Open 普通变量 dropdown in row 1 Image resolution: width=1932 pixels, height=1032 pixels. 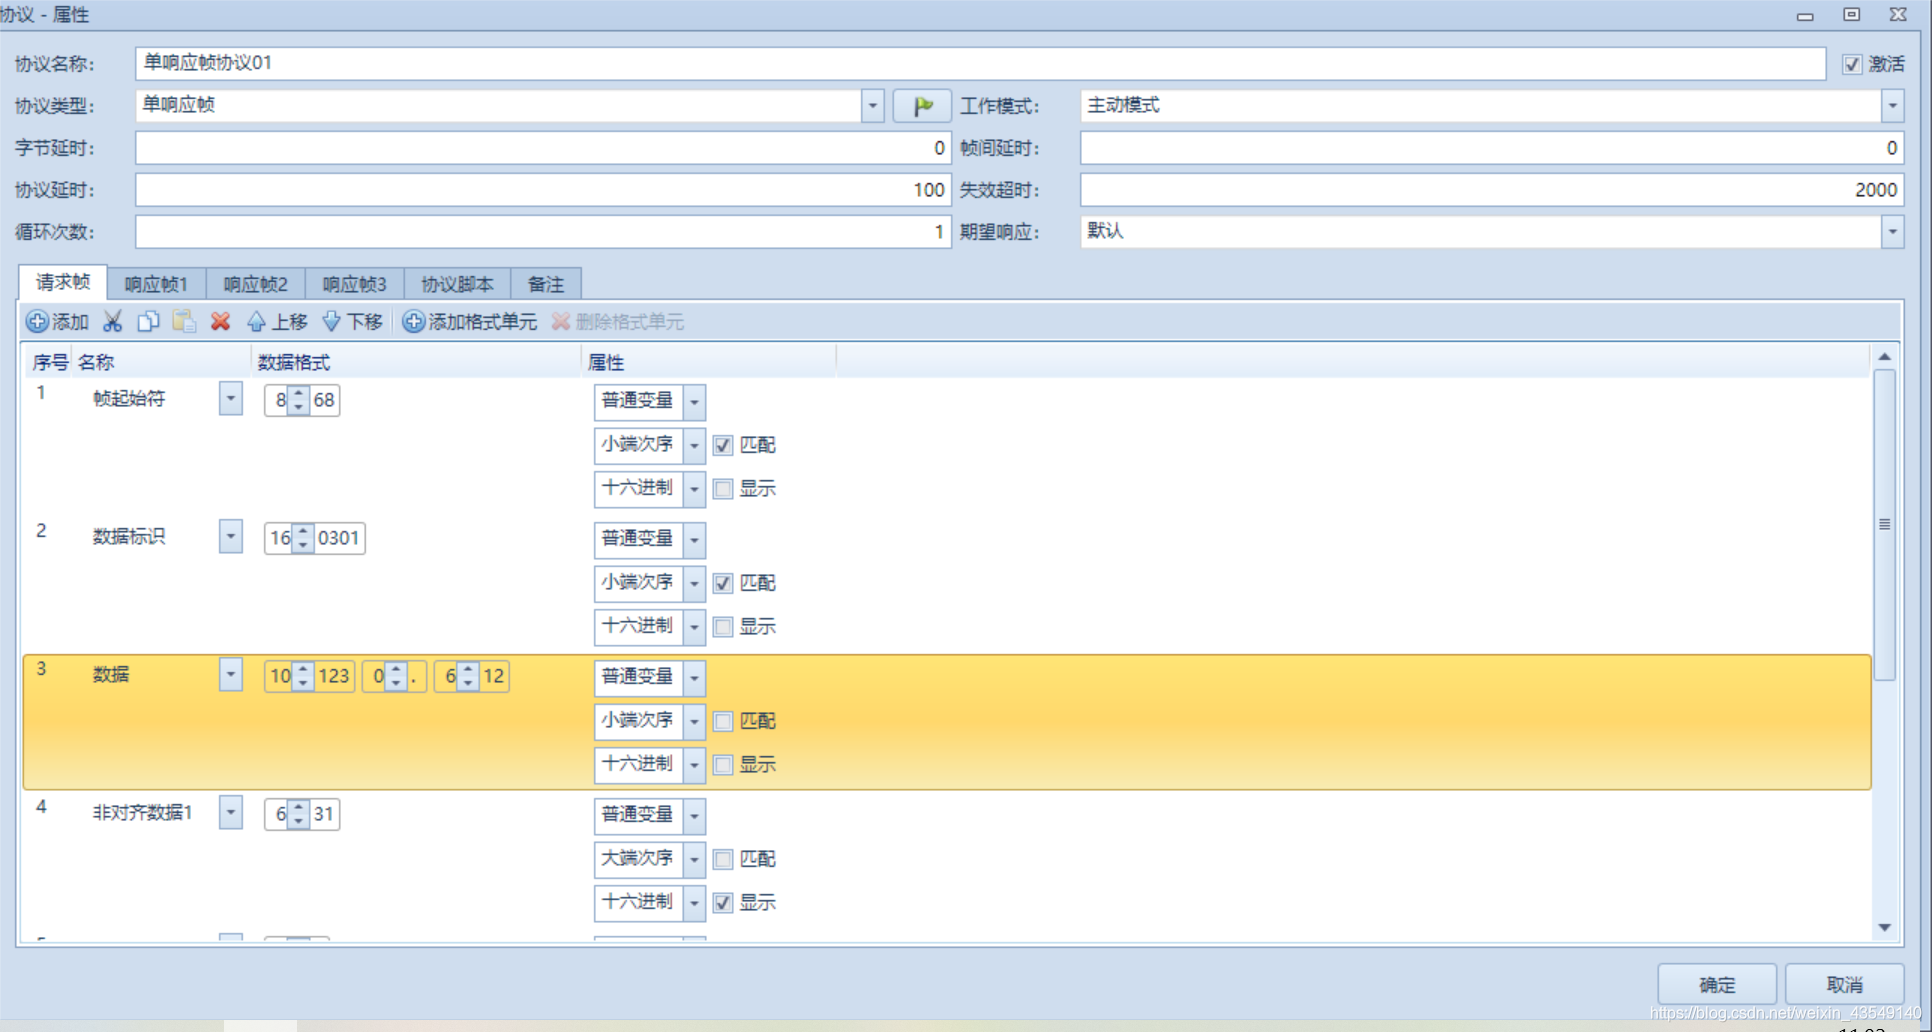pyautogui.click(x=694, y=402)
